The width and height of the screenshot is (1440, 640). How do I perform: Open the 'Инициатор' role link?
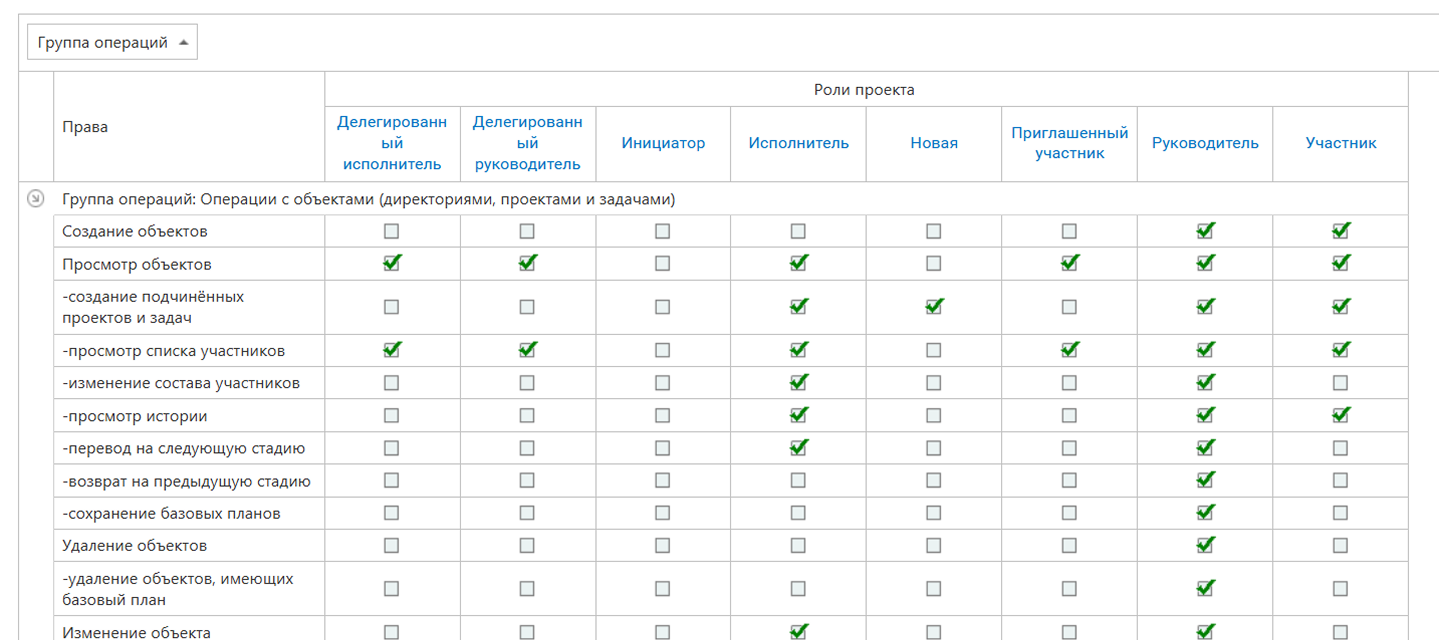[663, 143]
